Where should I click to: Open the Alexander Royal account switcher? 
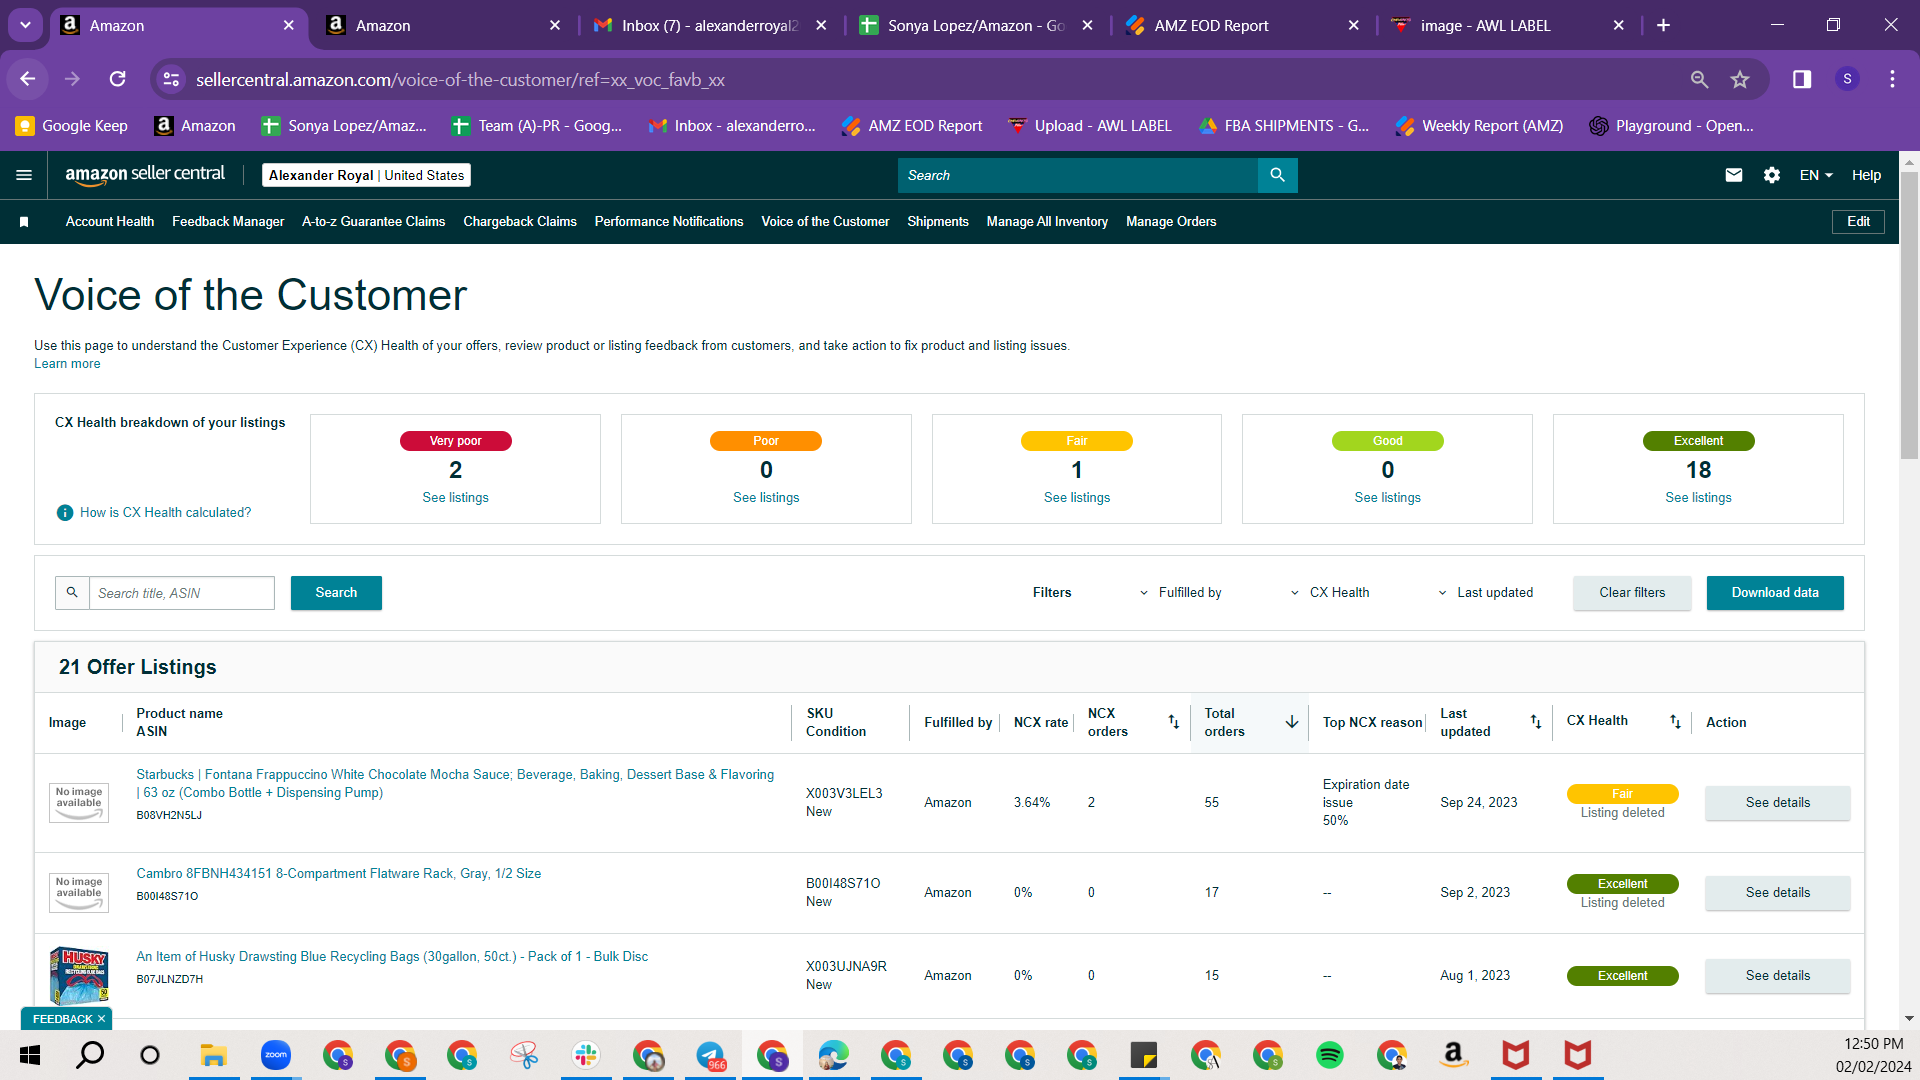tap(366, 175)
